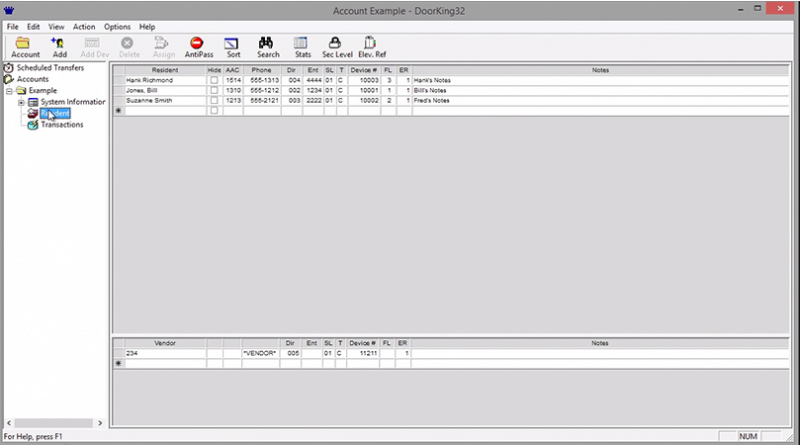Viewport: 800px width, 445px height.
Task: Click the Sort toolbar icon
Action: point(233,46)
